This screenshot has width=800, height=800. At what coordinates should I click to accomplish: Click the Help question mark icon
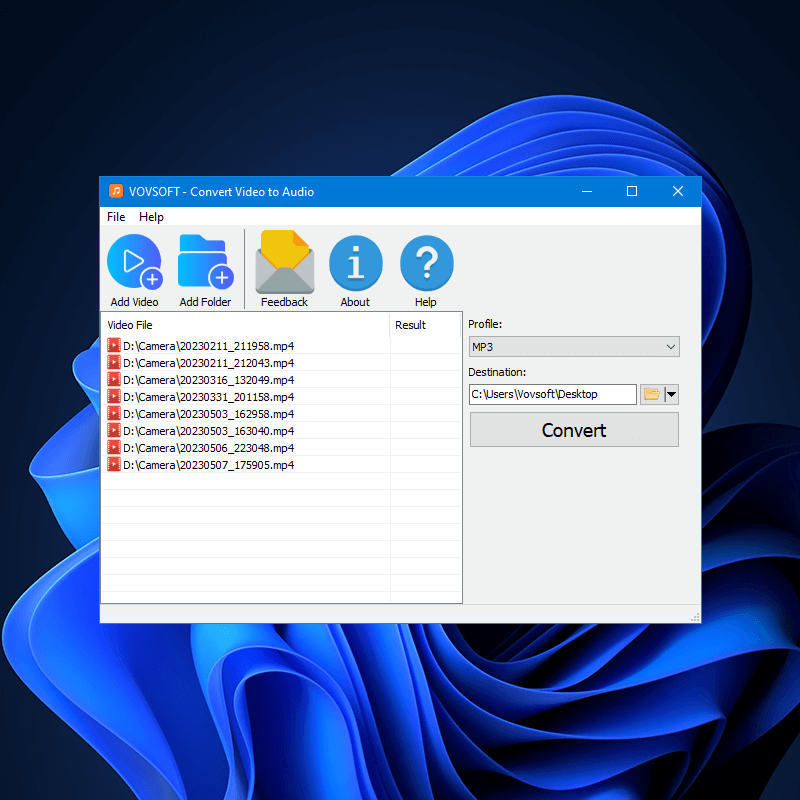coord(426,262)
